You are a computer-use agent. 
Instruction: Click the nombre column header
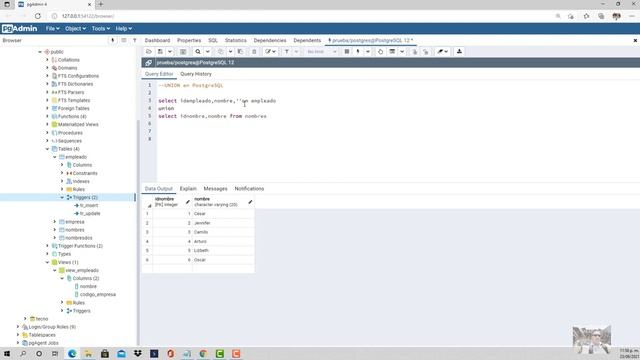click(x=223, y=202)
